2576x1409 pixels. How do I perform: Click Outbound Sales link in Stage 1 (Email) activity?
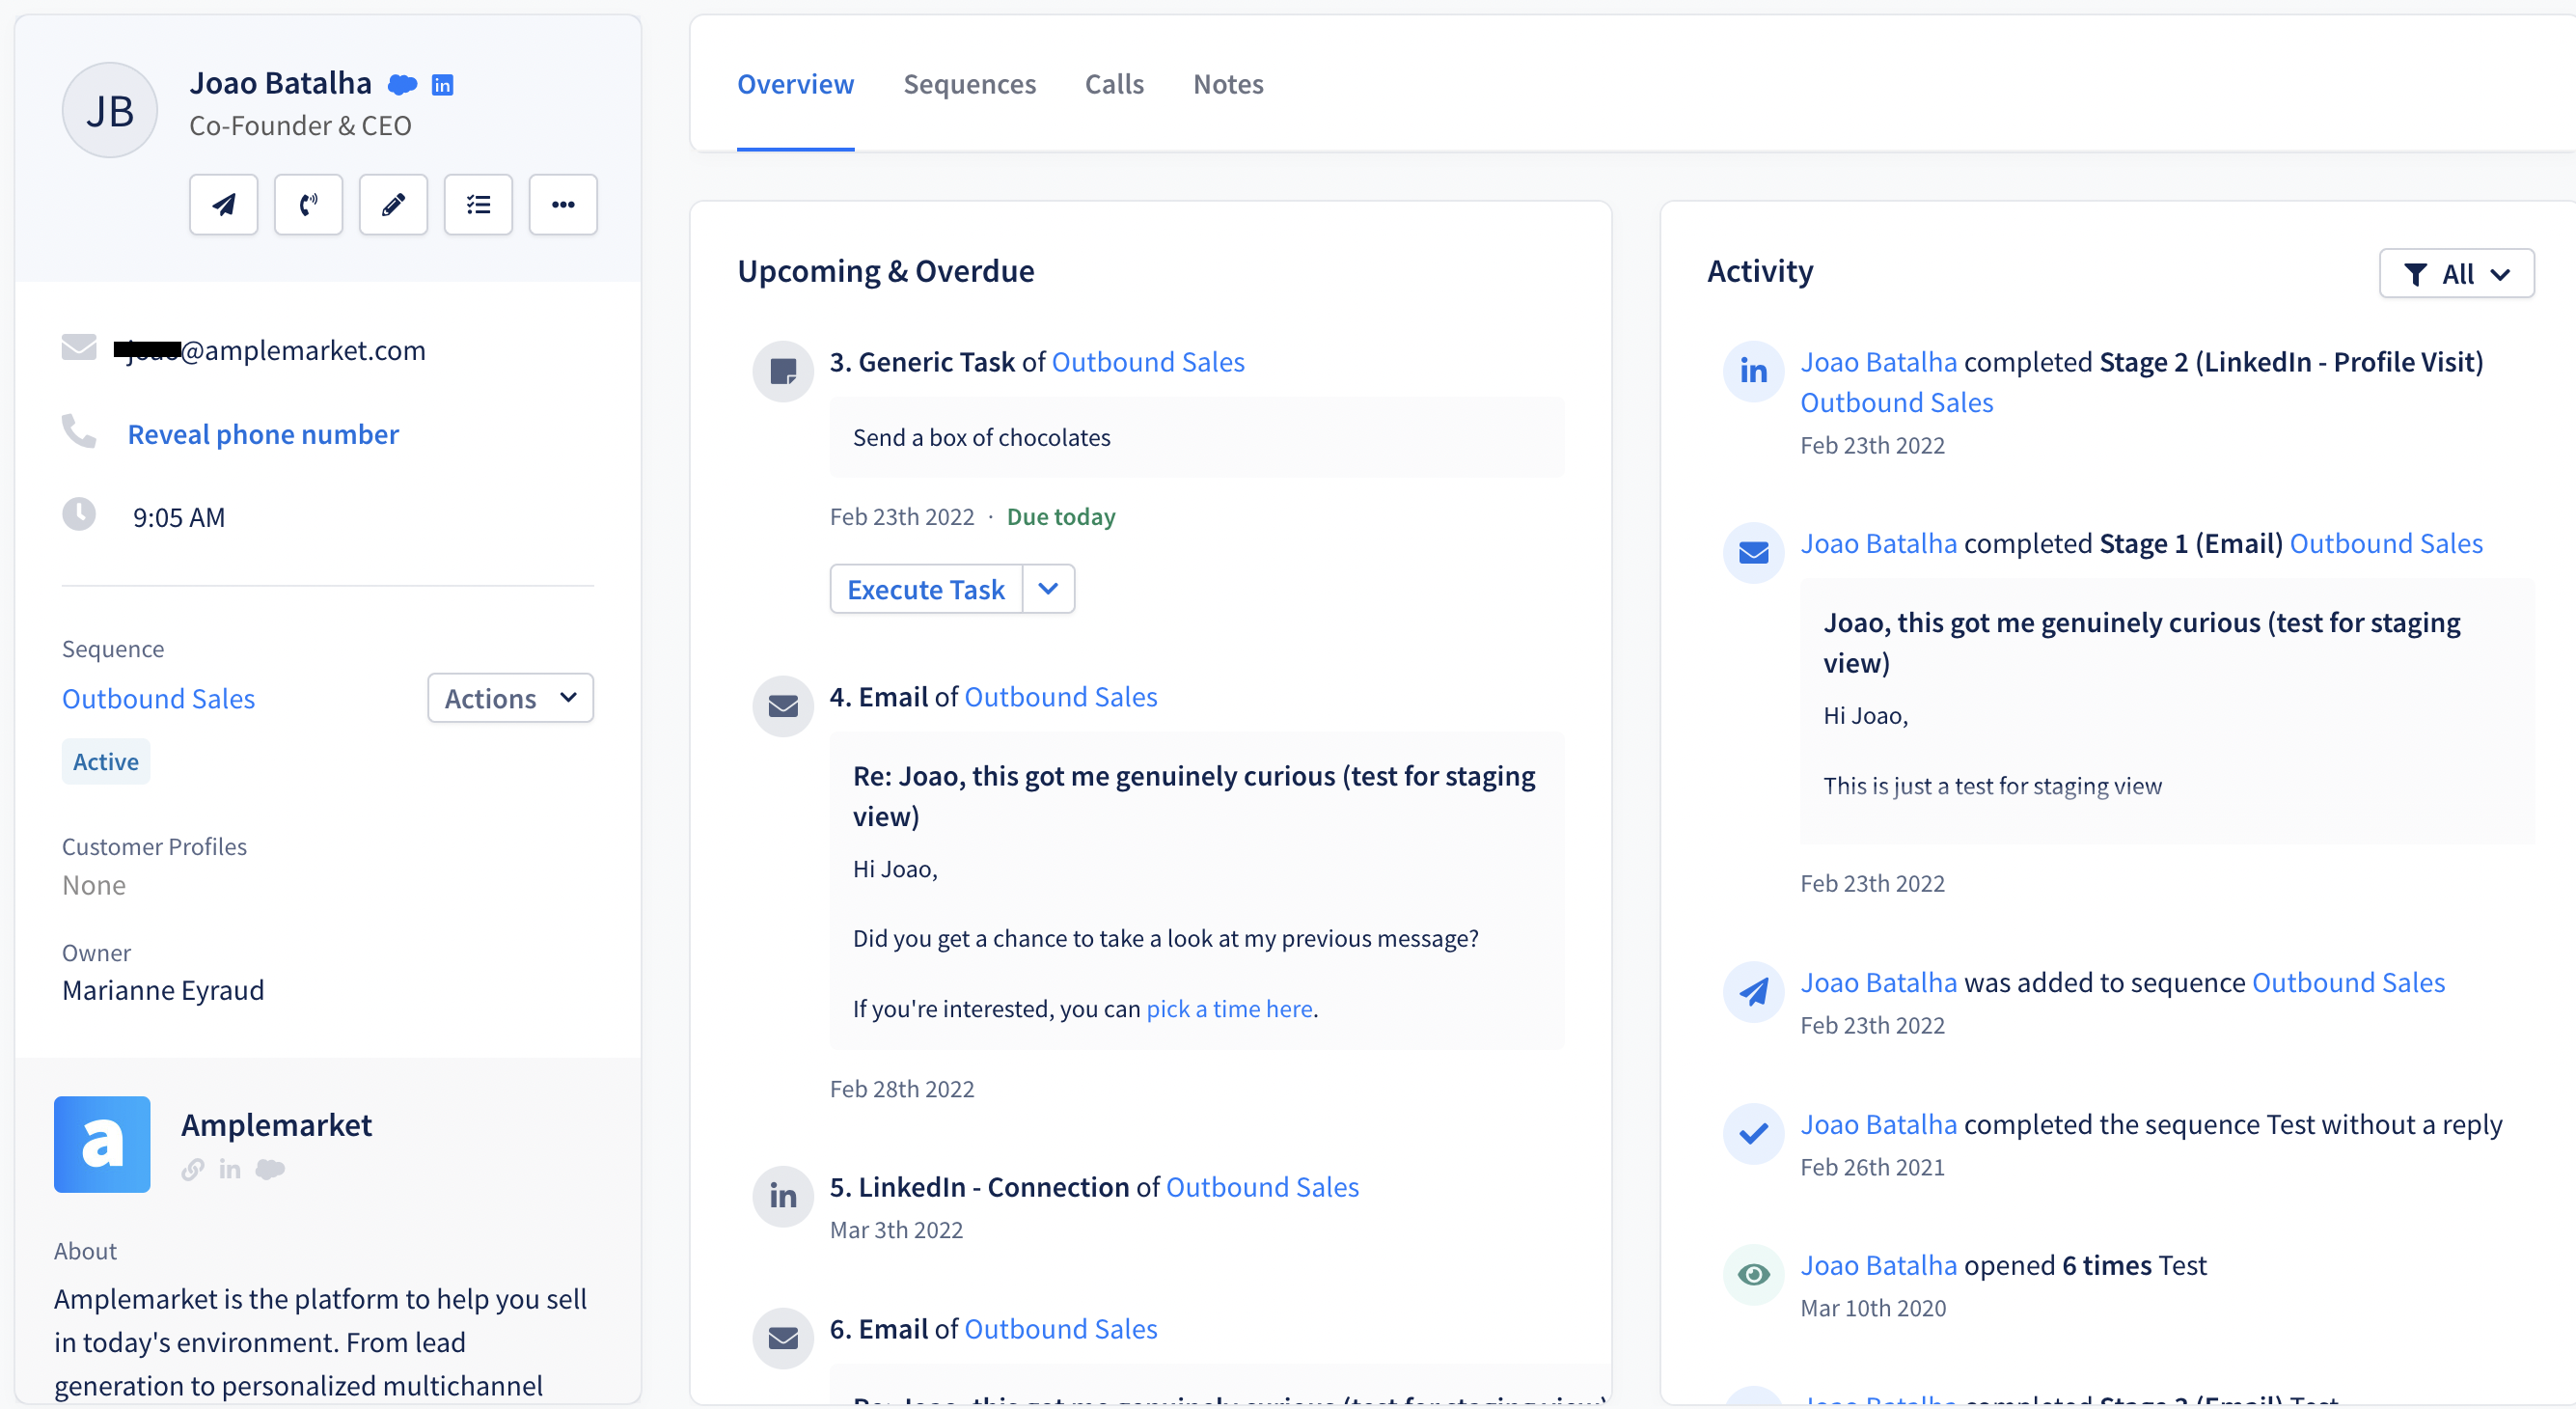(2386, 544)
